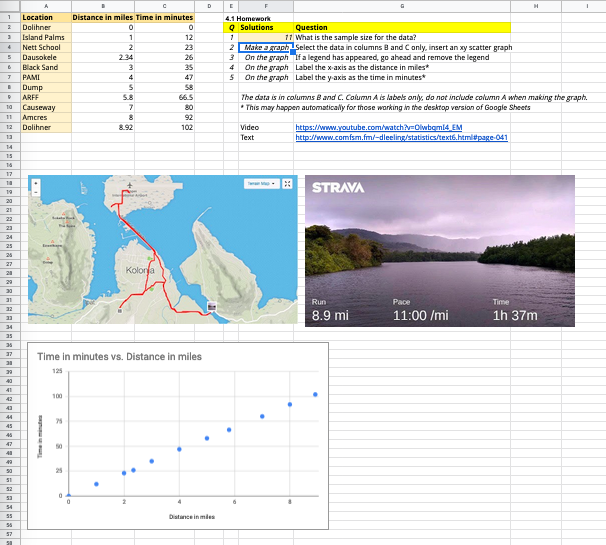Image resolution: width=606 pixels, height=545 pixels.
Task: Select the time cell with 102
Action: pyautogui.click(x=164, y=128)
